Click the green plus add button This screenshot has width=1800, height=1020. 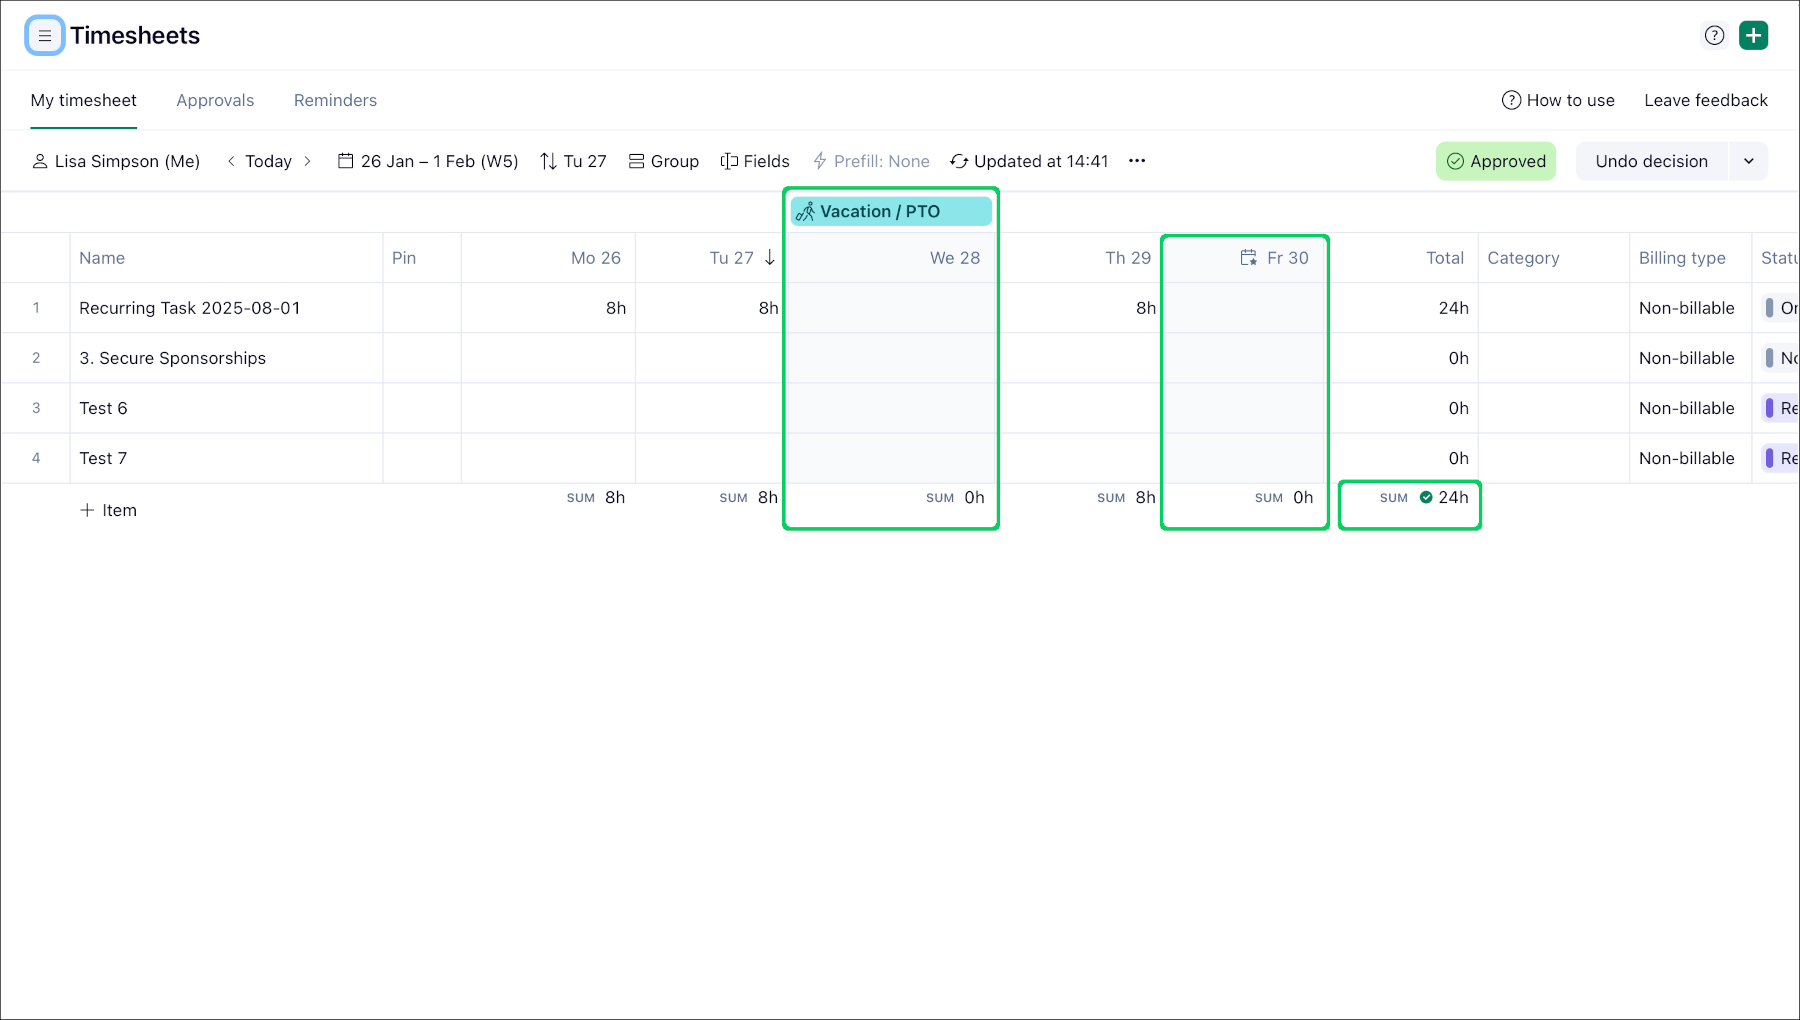(1753, 36)
